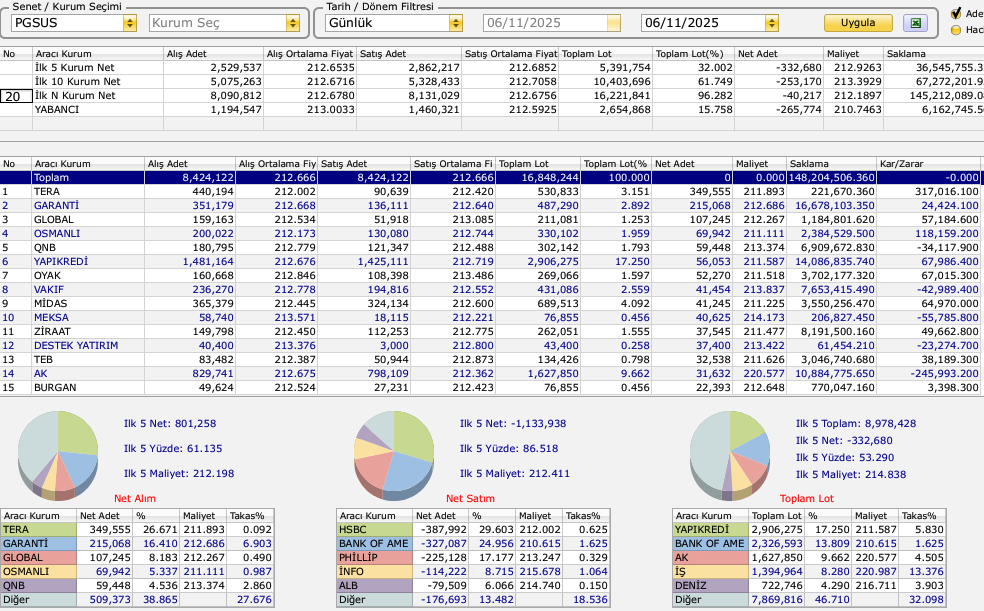Open PGSUS symbol selector arrows

[130, 23]
